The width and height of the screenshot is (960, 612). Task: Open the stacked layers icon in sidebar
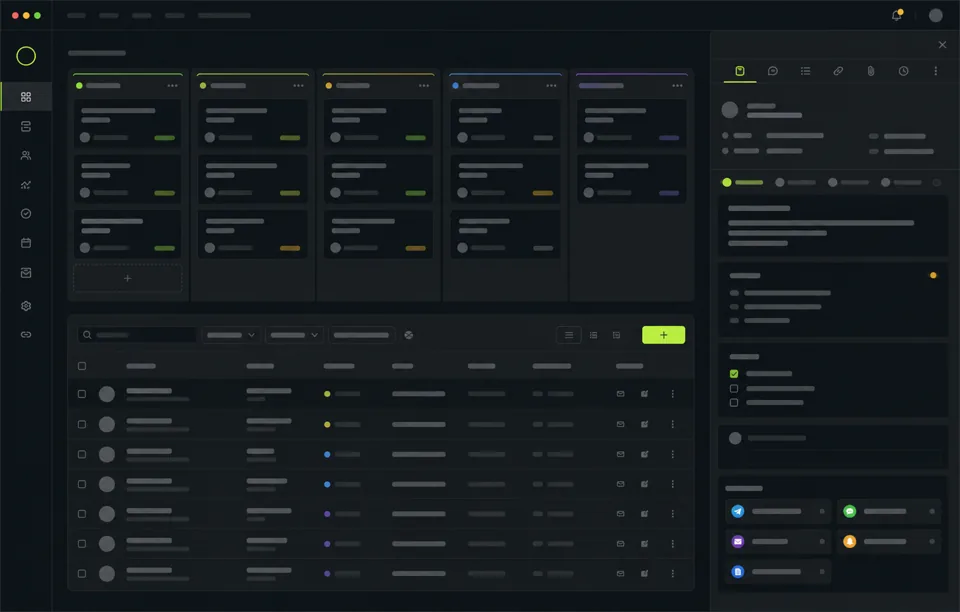point(26,127)
